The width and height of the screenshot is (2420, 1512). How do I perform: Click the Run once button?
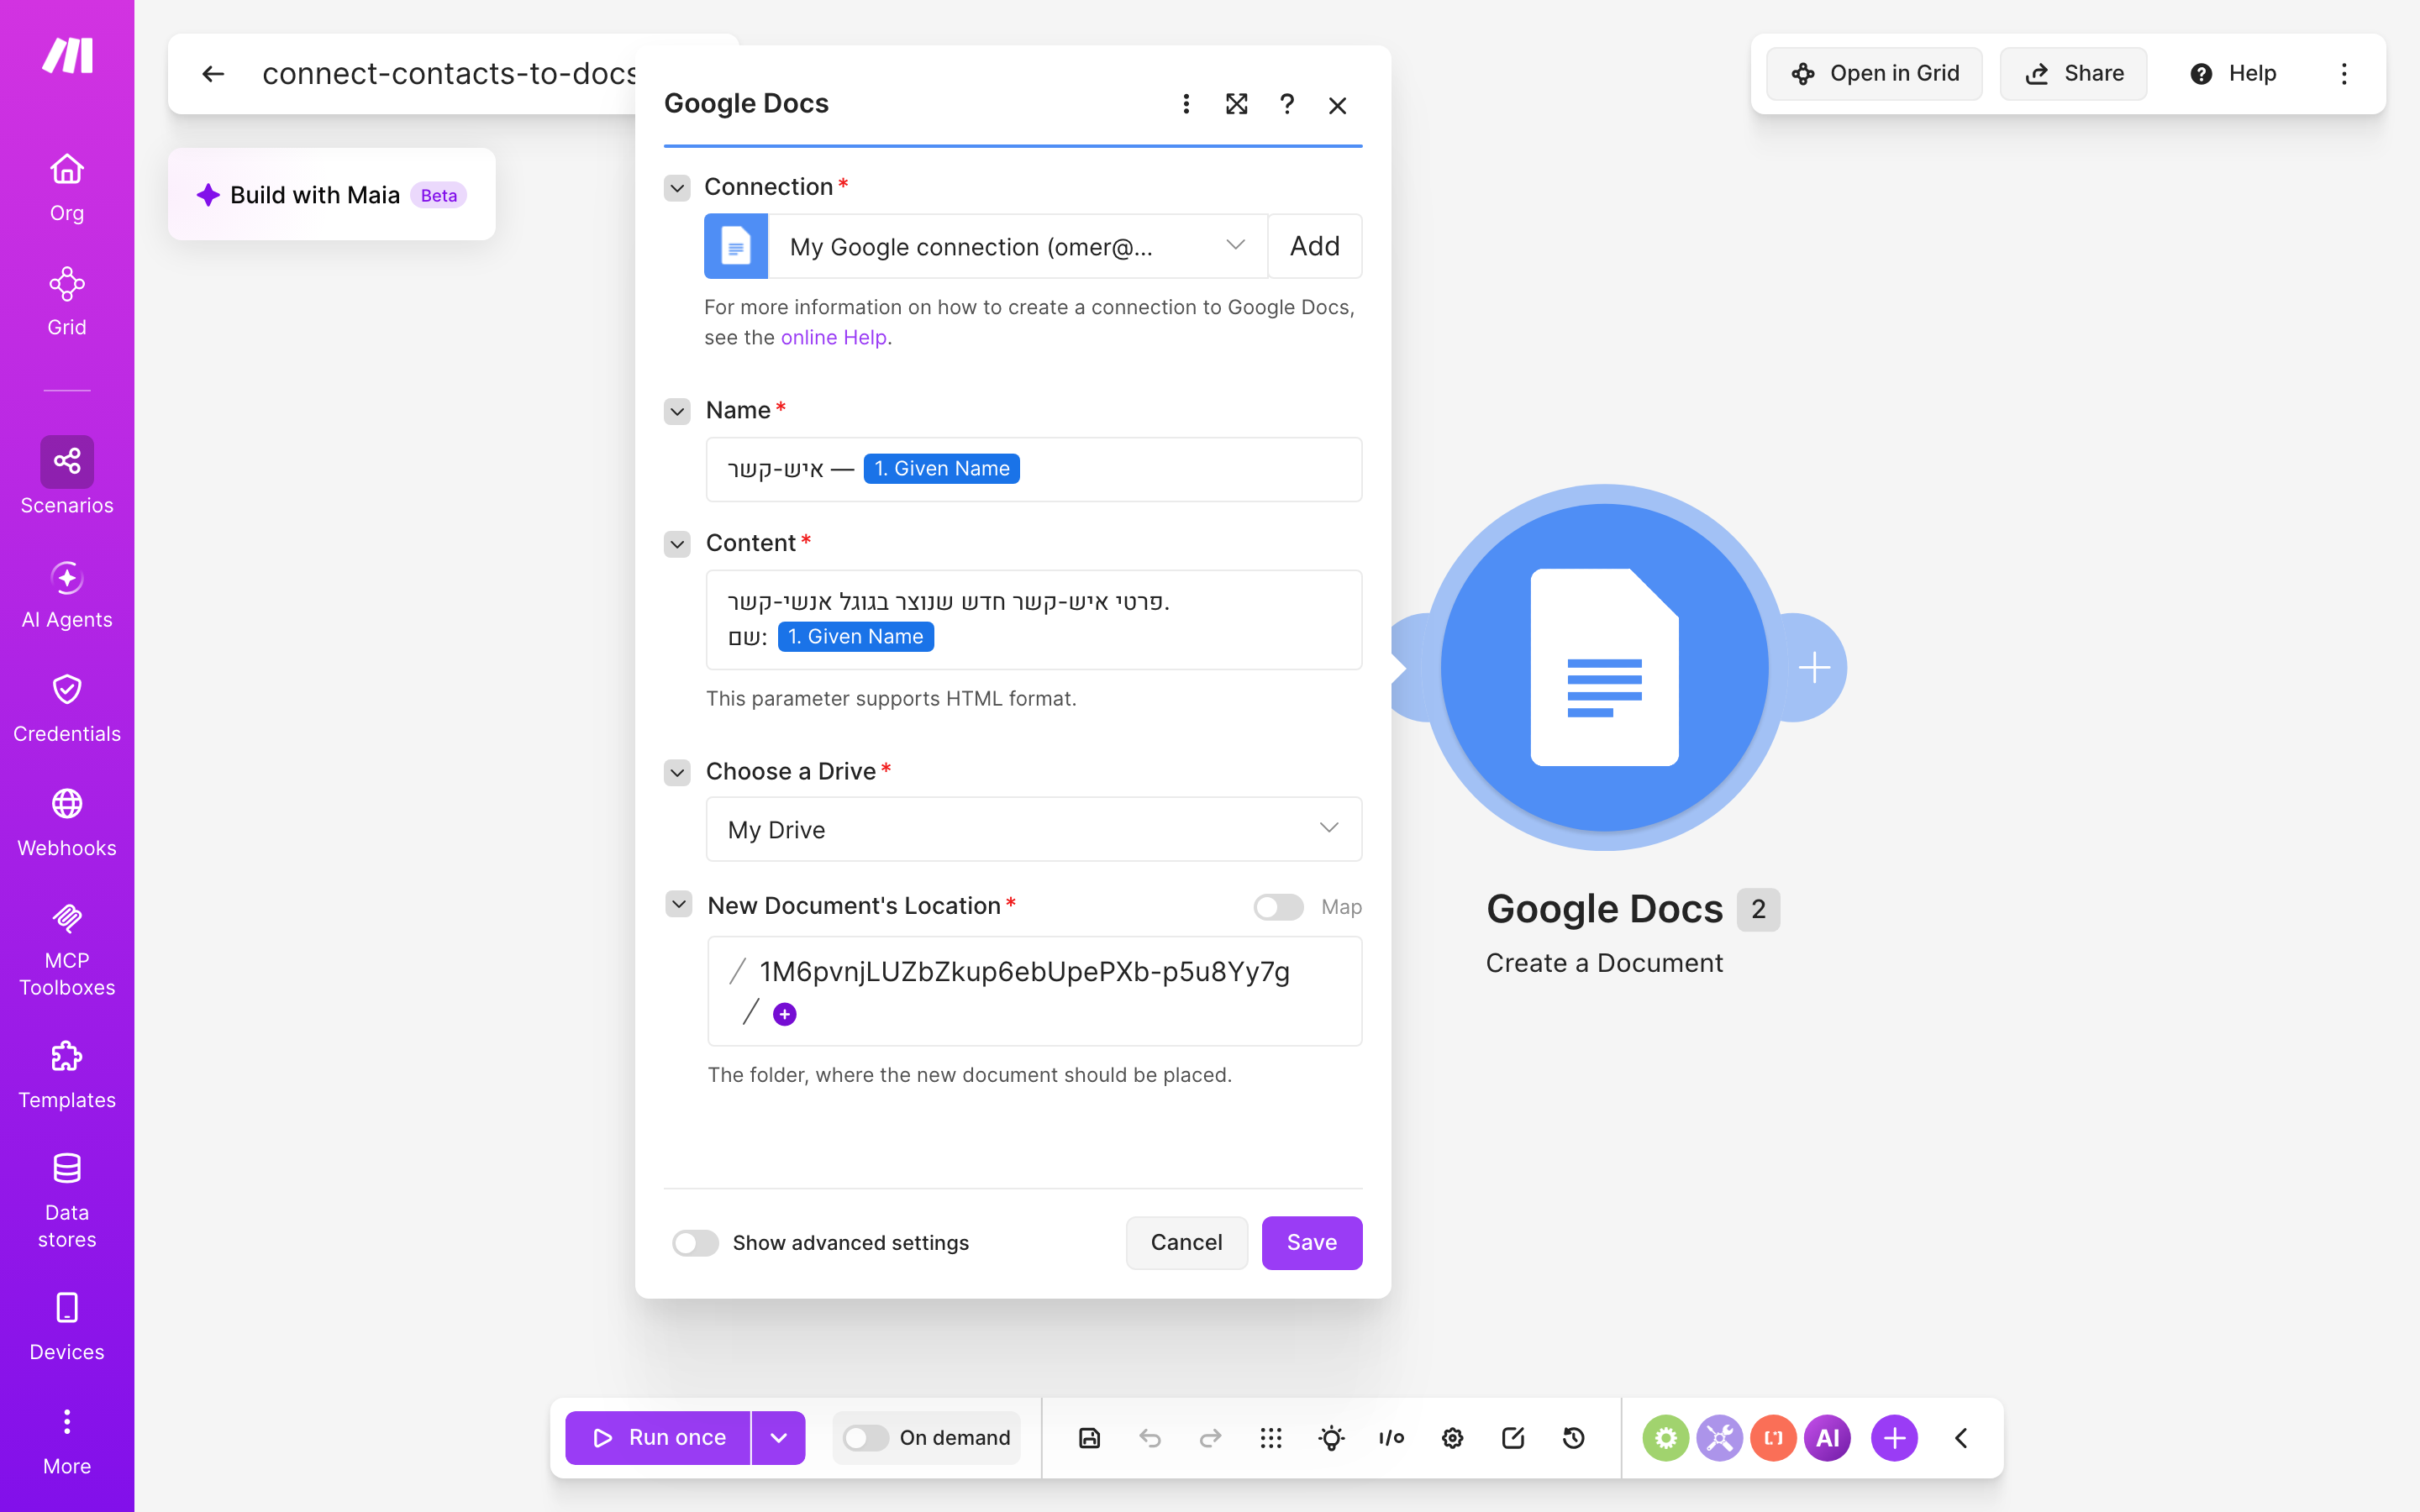coord(658,1438)
